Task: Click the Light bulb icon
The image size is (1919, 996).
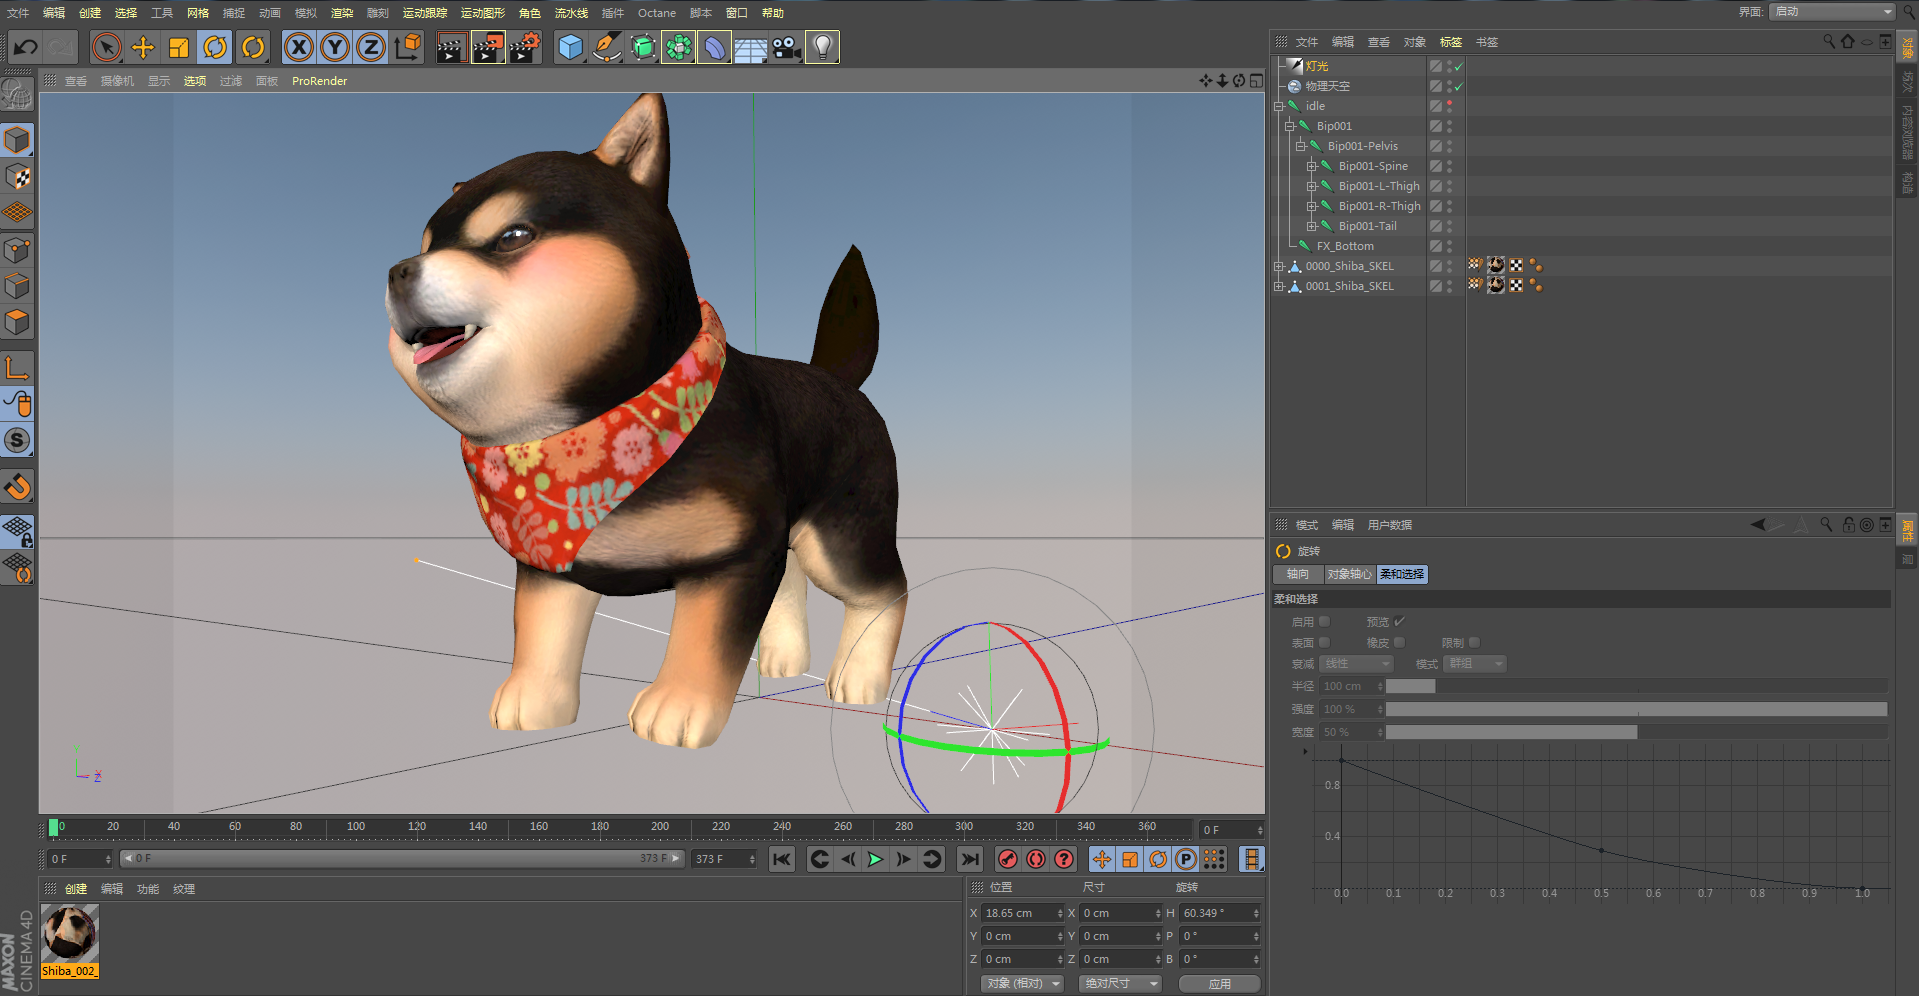Action: point(823,47)
